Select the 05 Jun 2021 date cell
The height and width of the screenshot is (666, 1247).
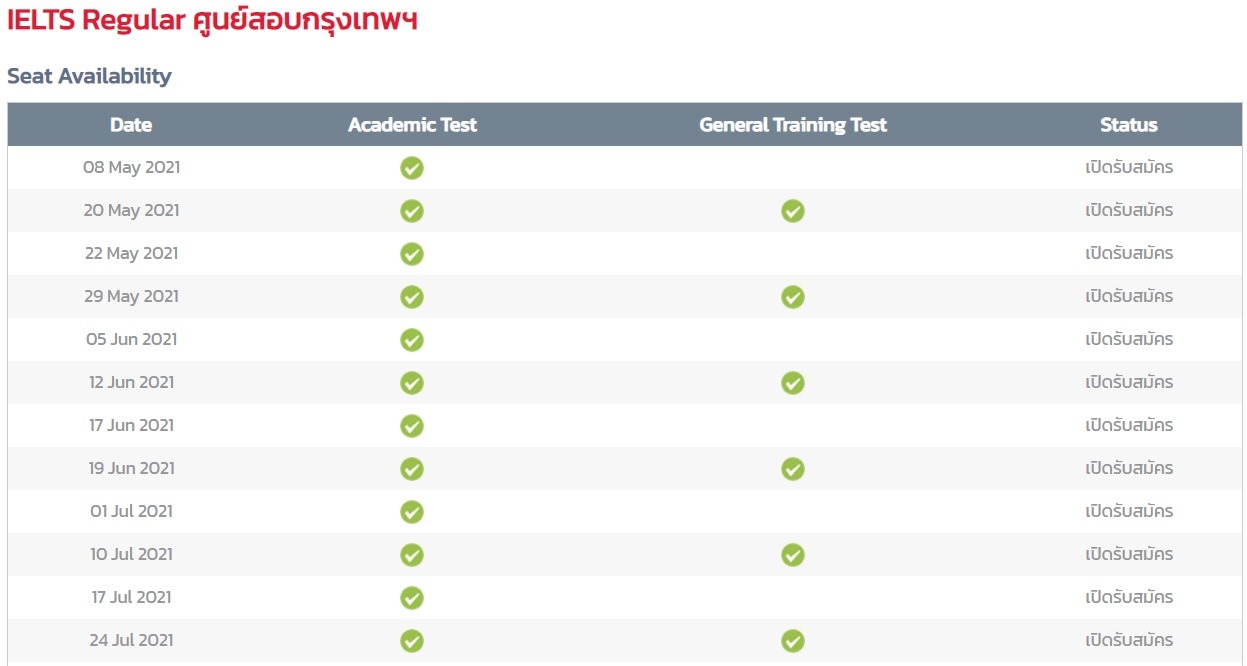coord(132,340)
